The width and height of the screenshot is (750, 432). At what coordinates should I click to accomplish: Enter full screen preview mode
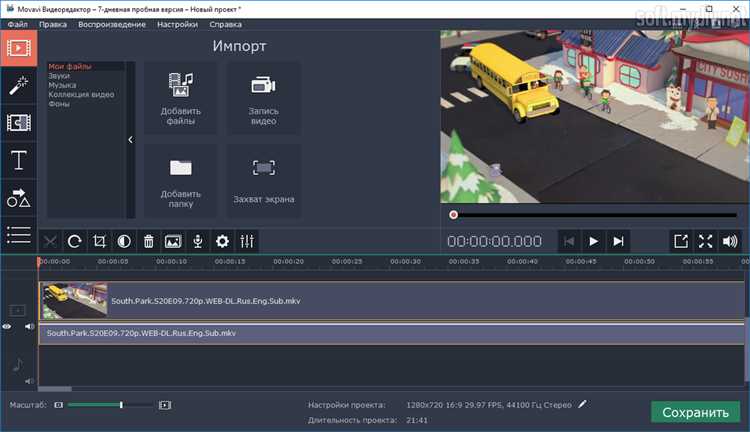(x=706, y=241)
